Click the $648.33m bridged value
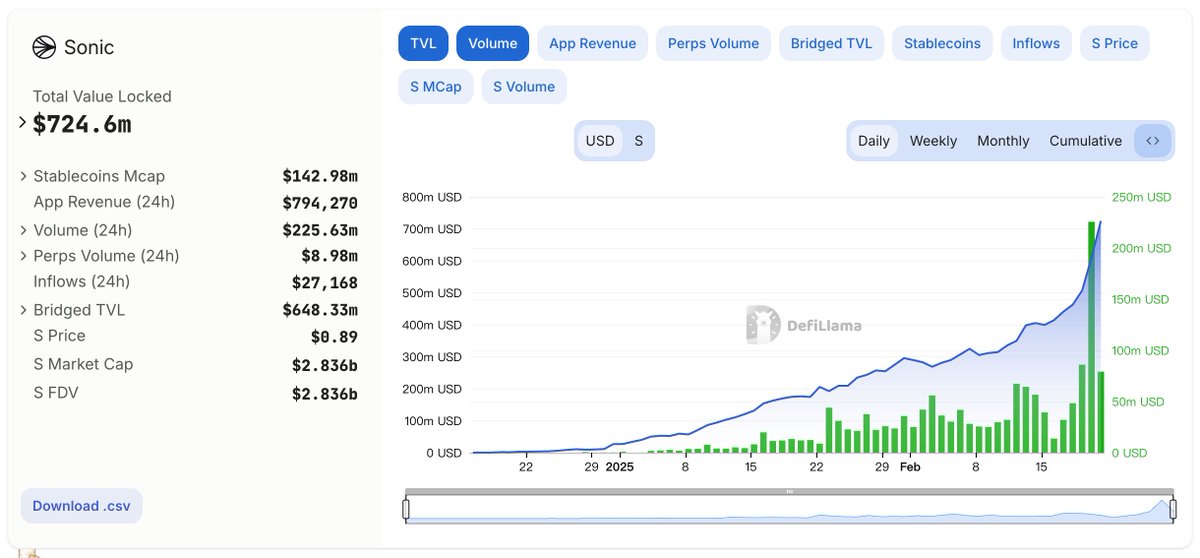This screenshot has height=558, width=1200. click(320, 310)
